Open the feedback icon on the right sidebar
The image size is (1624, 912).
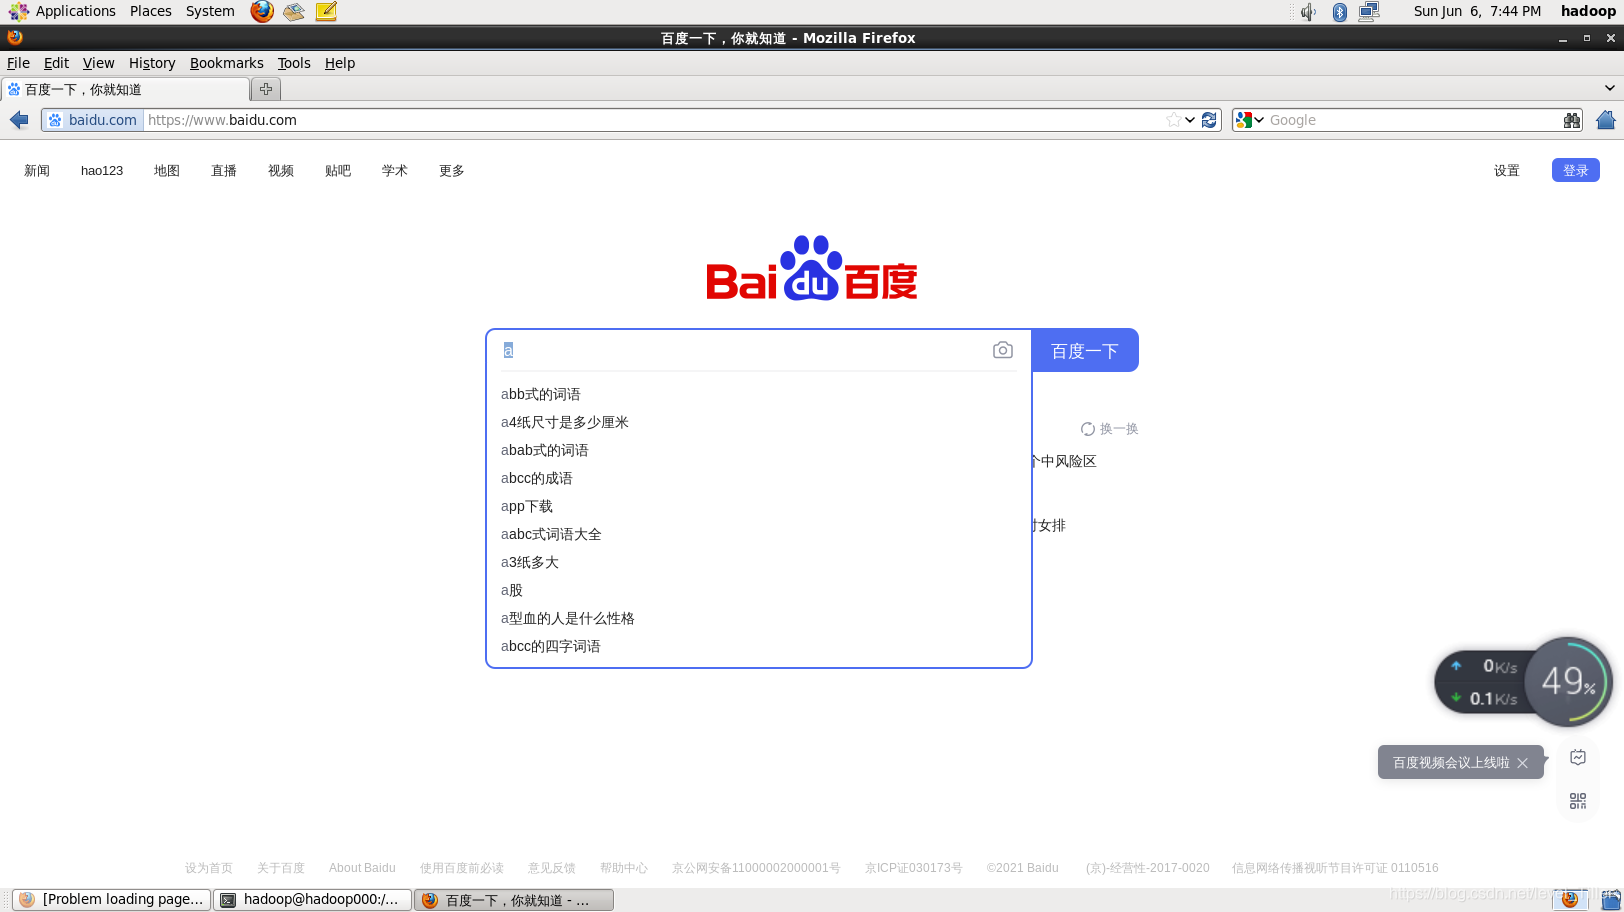[1578, 758]
